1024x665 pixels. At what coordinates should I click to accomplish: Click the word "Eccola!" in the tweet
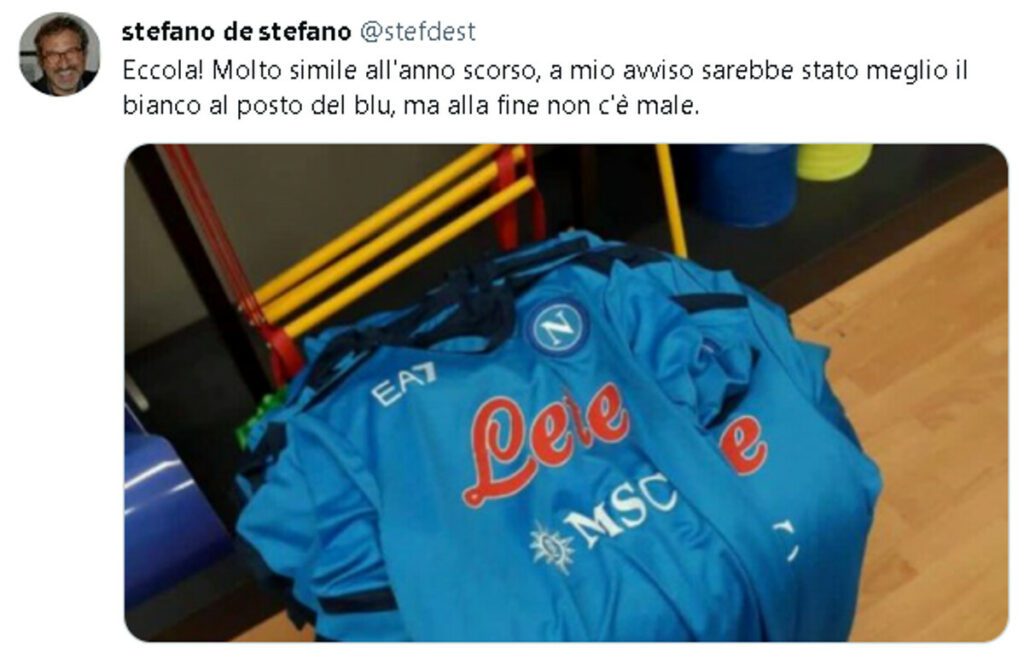(163, 70)
